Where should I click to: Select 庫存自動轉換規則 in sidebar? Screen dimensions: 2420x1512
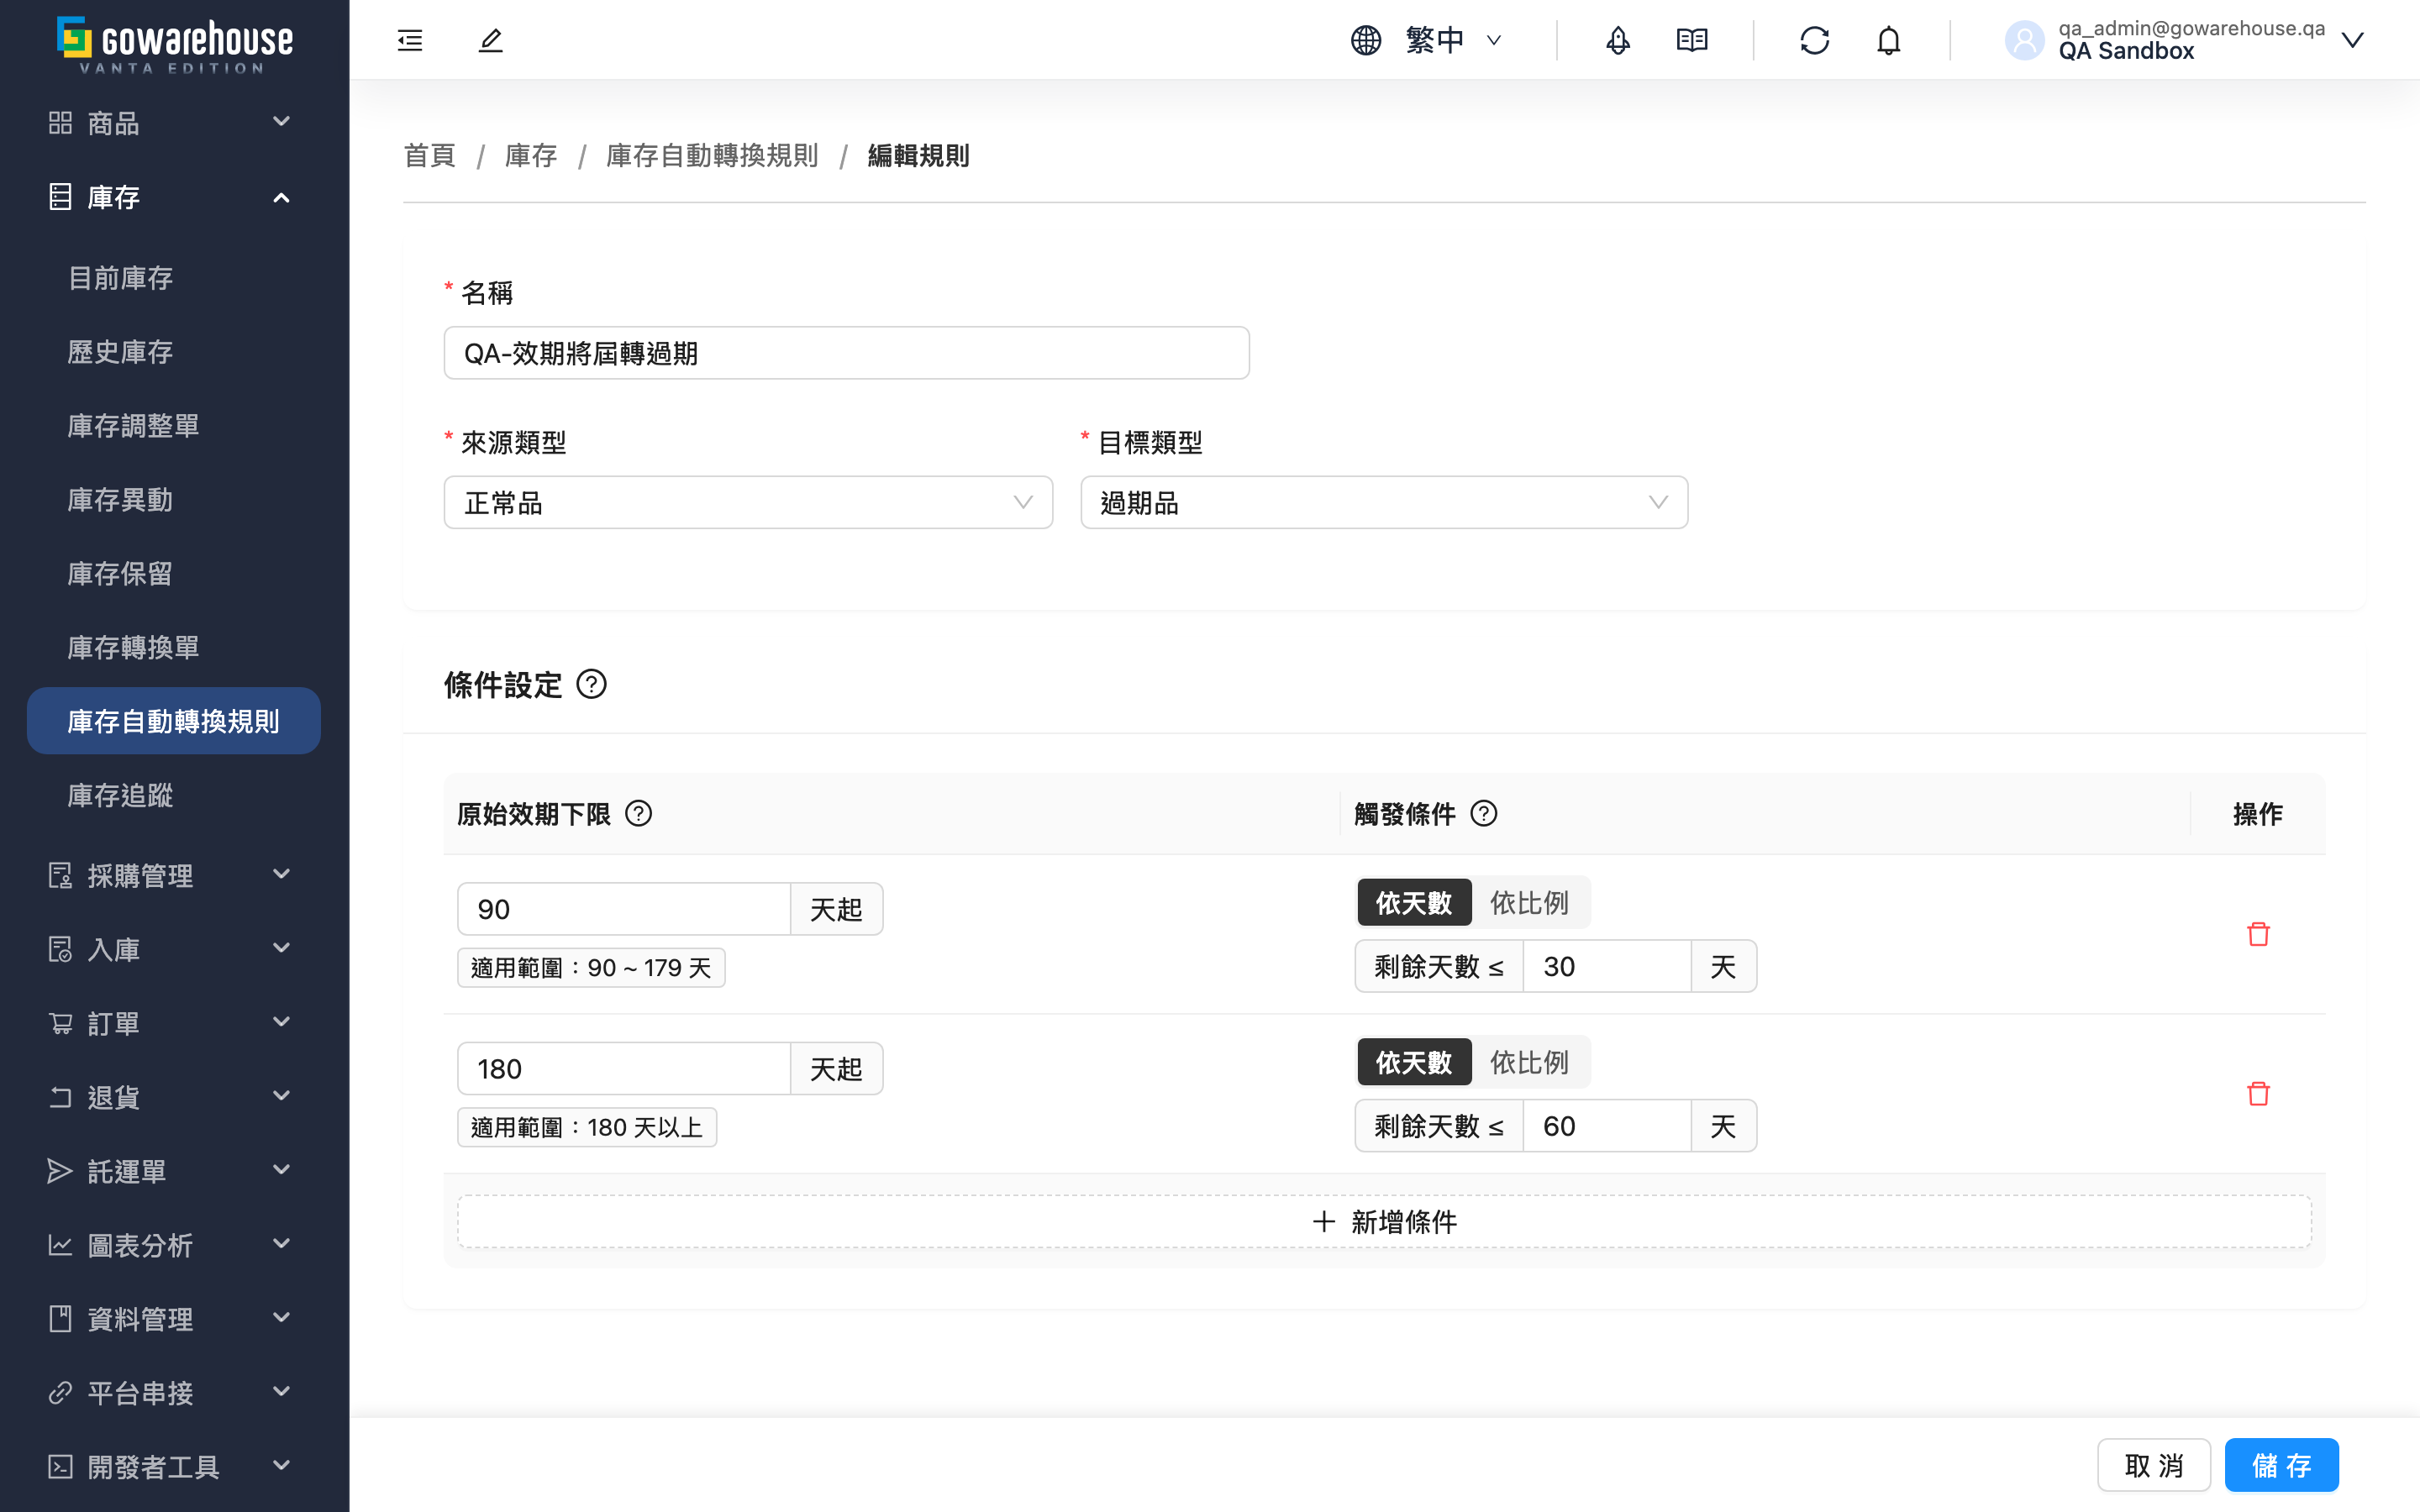173,721
